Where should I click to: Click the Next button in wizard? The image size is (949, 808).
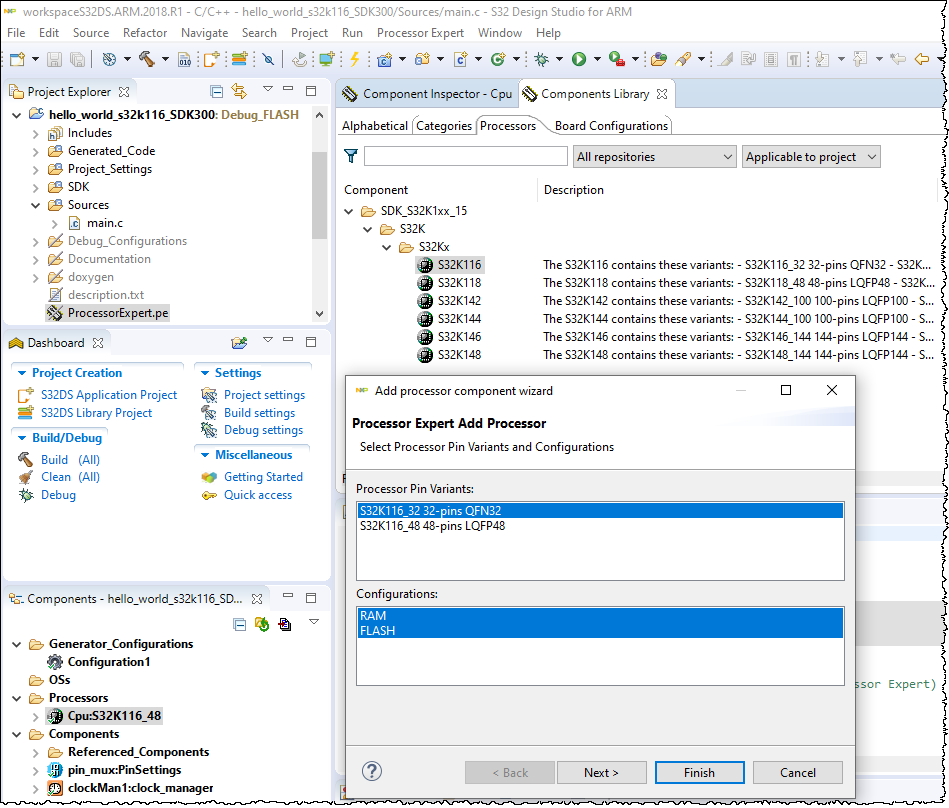[x=601, y=772]
